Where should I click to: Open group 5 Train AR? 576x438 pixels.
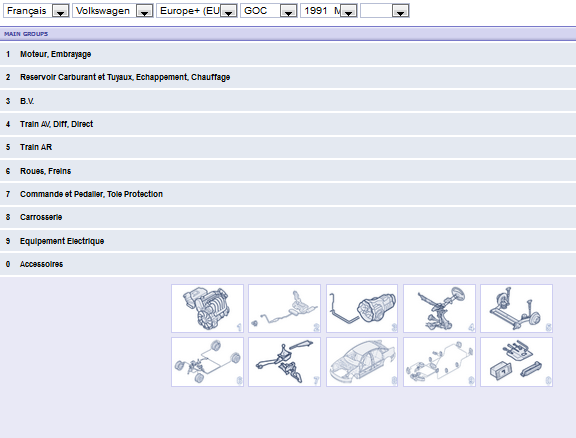coord(288,147)
